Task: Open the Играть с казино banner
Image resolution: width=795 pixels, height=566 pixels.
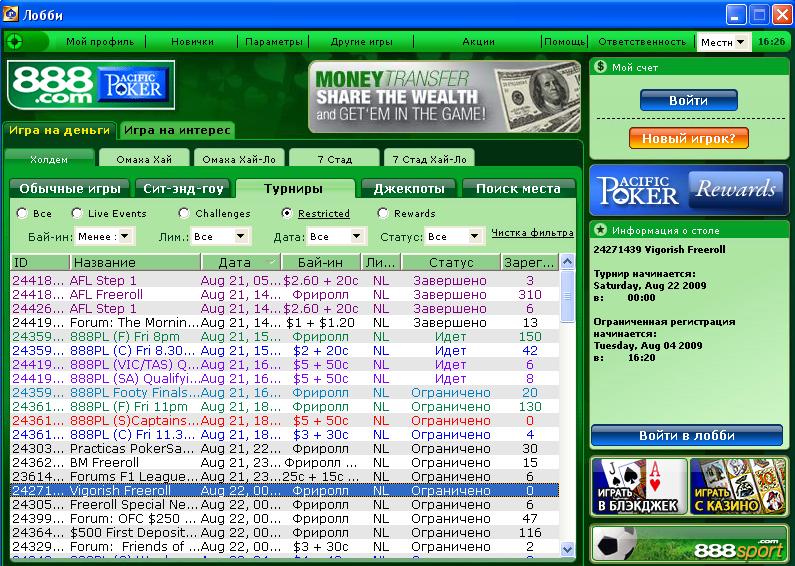Action: 739,486
